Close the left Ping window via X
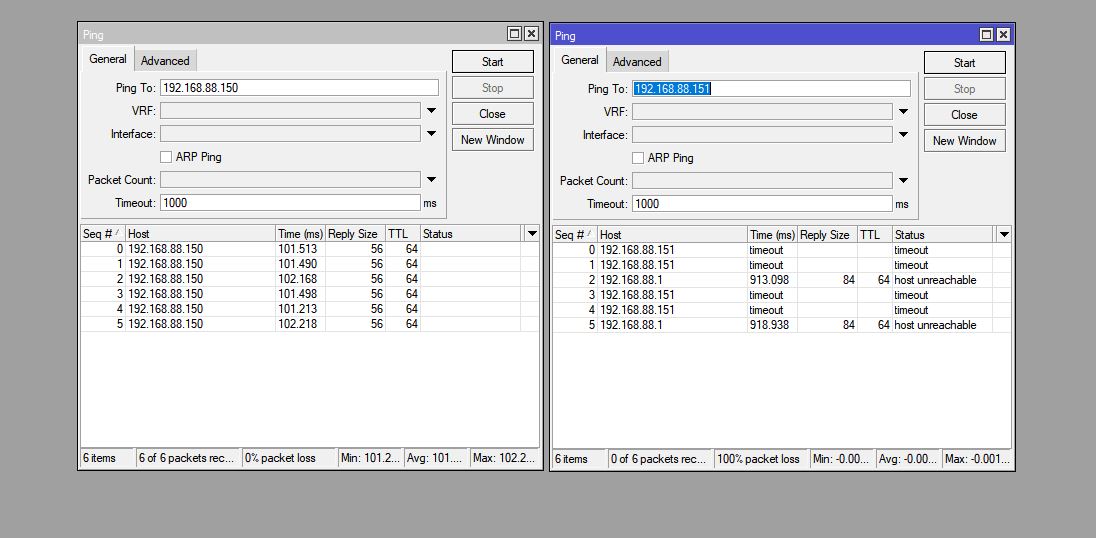Viewport: 1096px width, 538px height. pos(531,34)
